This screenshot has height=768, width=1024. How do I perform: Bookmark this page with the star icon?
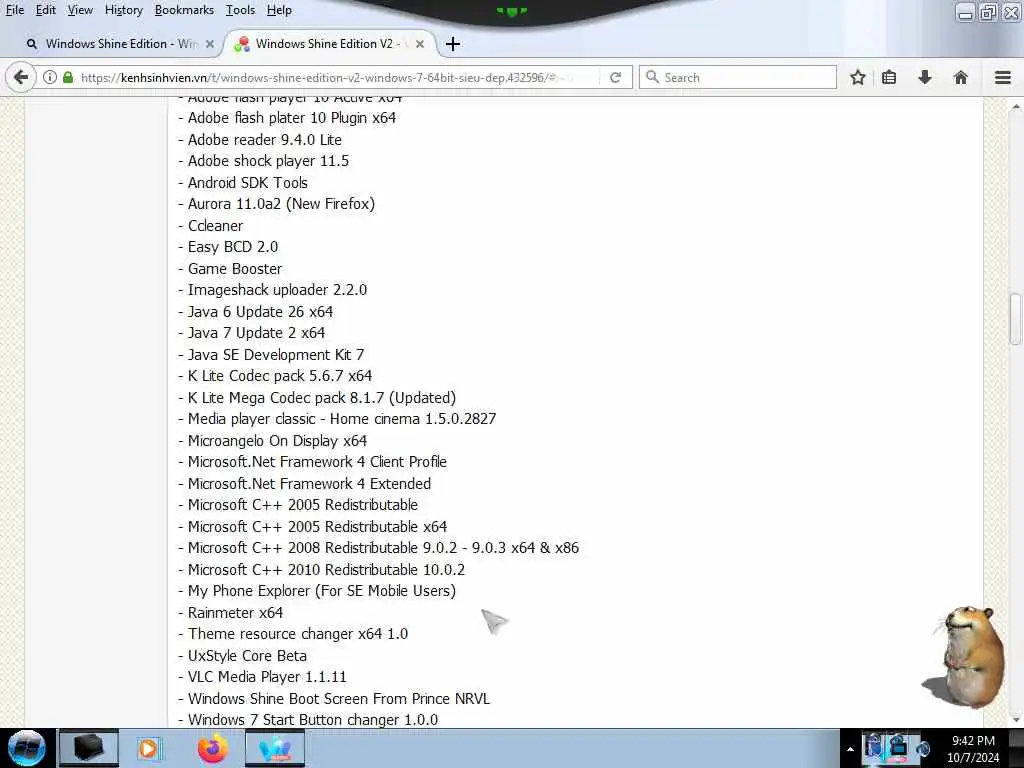[x=857, y=78]
